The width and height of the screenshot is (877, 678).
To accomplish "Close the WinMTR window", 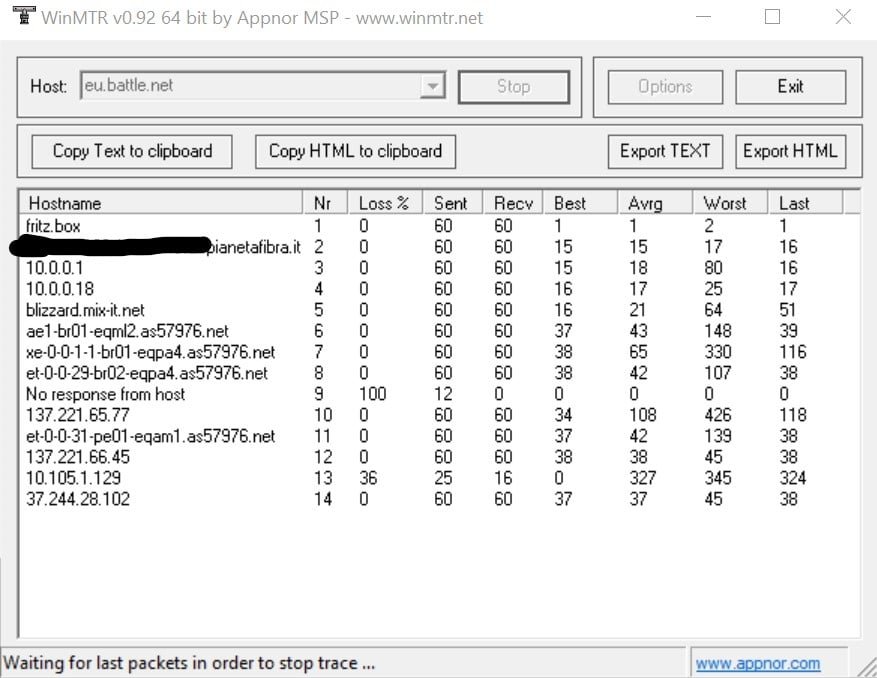I will click(843, 17).
